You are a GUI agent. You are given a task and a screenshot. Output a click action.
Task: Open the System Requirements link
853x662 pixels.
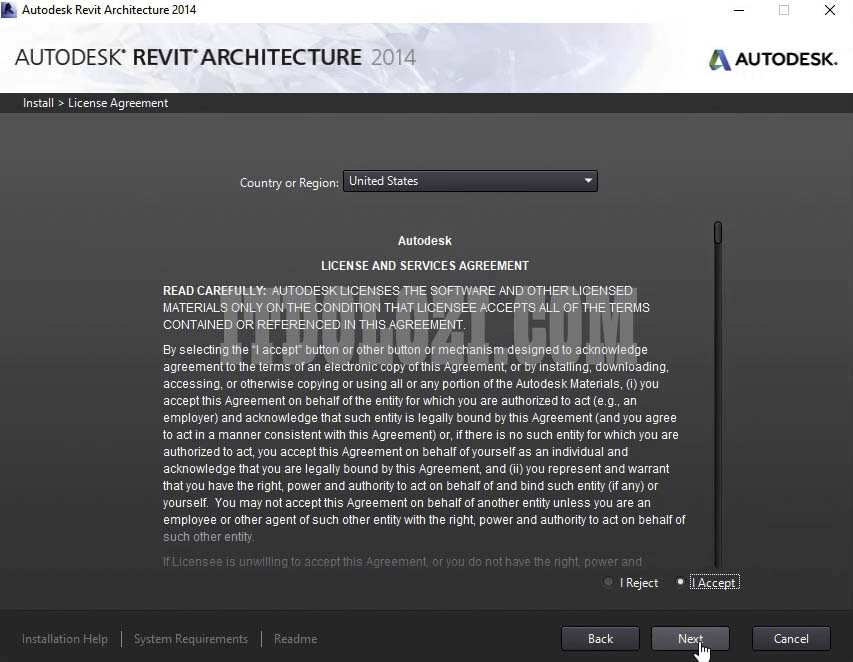coord(190,639)
